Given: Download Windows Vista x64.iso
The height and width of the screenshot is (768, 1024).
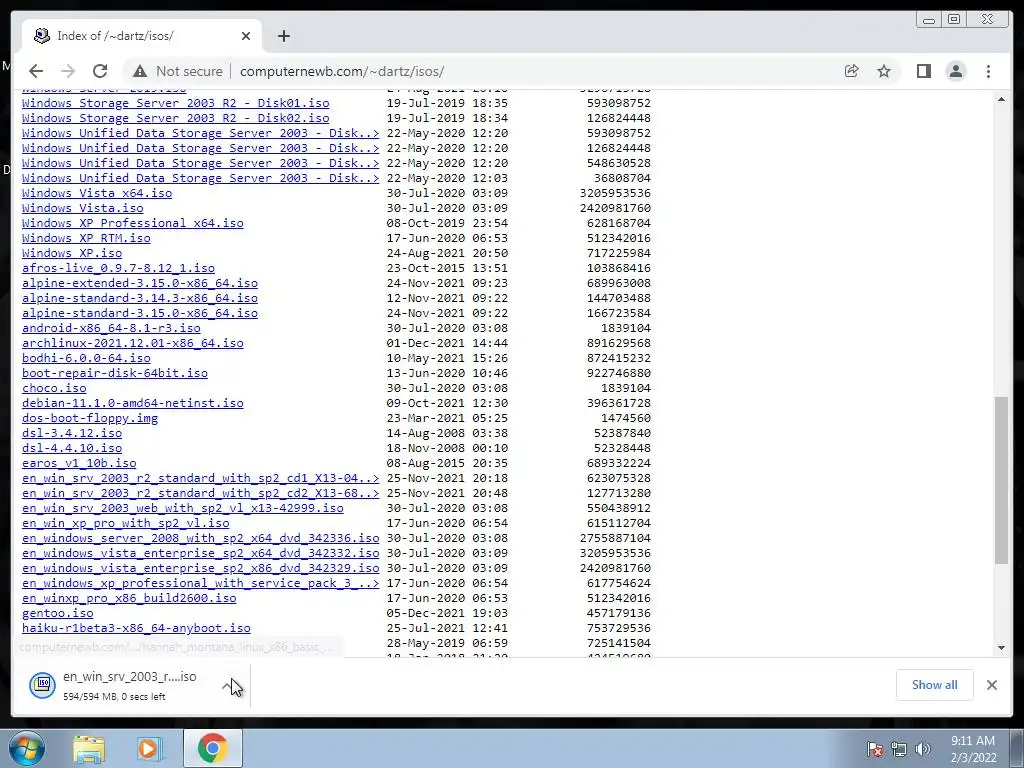Looking at the screenshot, I should coord(97,193).
